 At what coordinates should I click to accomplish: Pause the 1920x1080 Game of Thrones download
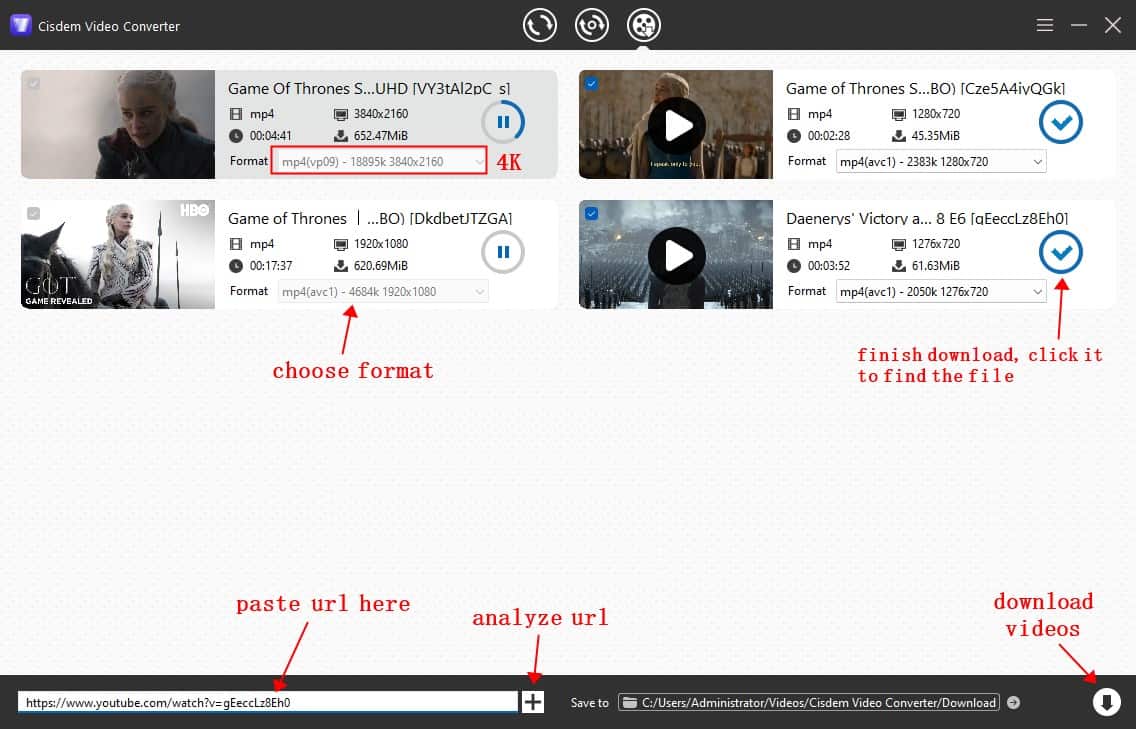pyautogui.click(x=503, y=252)
